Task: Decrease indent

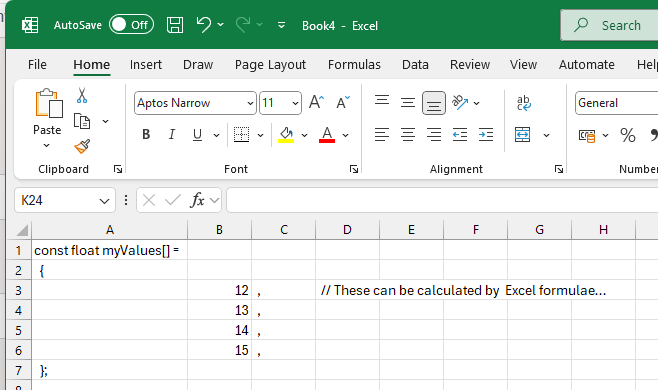Action: 460,135
